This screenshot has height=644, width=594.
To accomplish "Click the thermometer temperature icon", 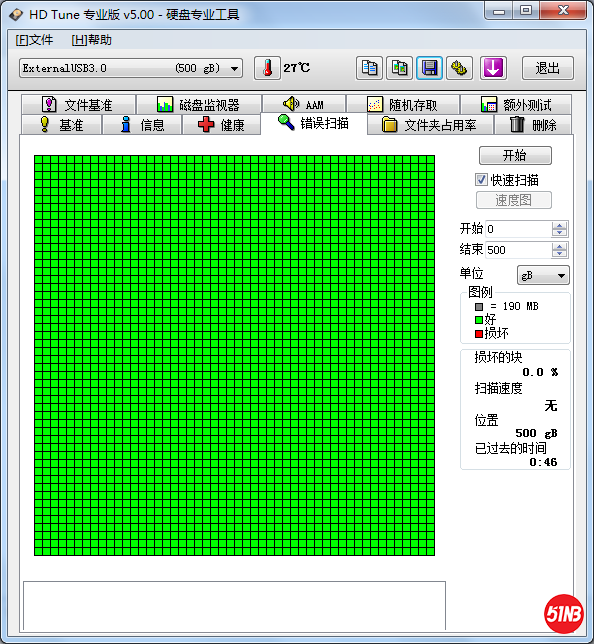I will click(267, 68).
